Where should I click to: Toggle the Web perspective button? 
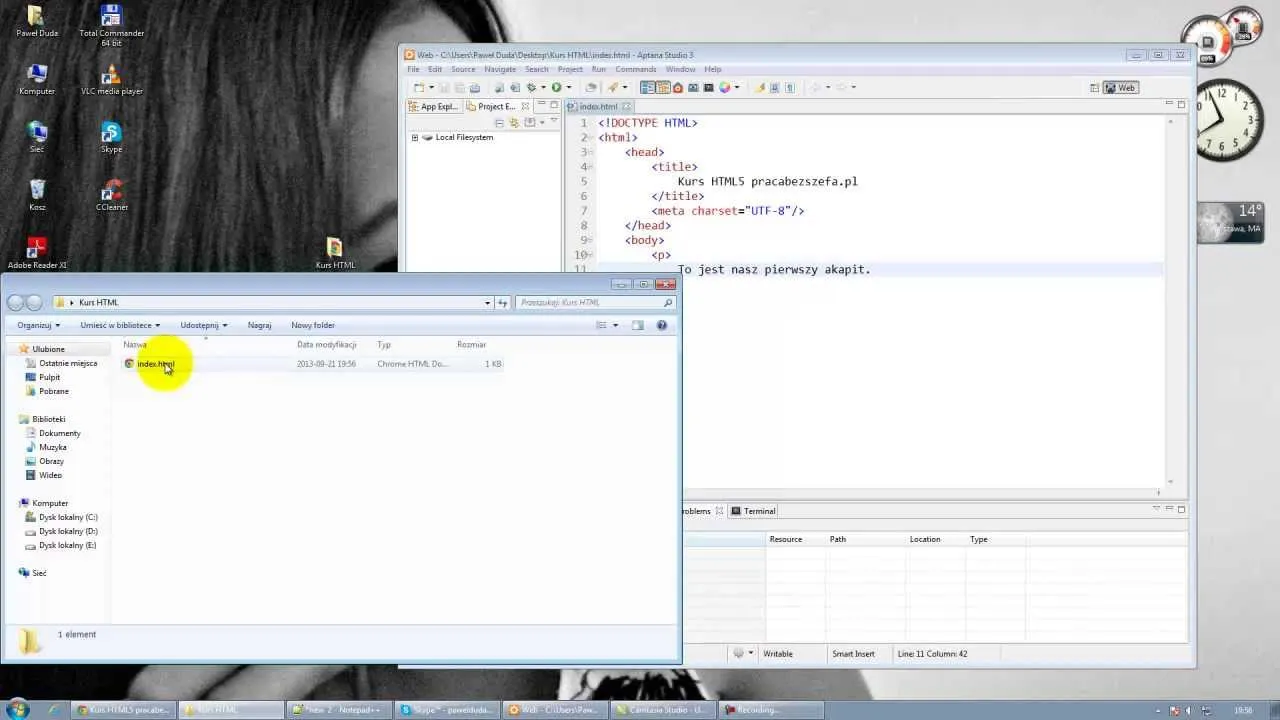(1119, 88)
